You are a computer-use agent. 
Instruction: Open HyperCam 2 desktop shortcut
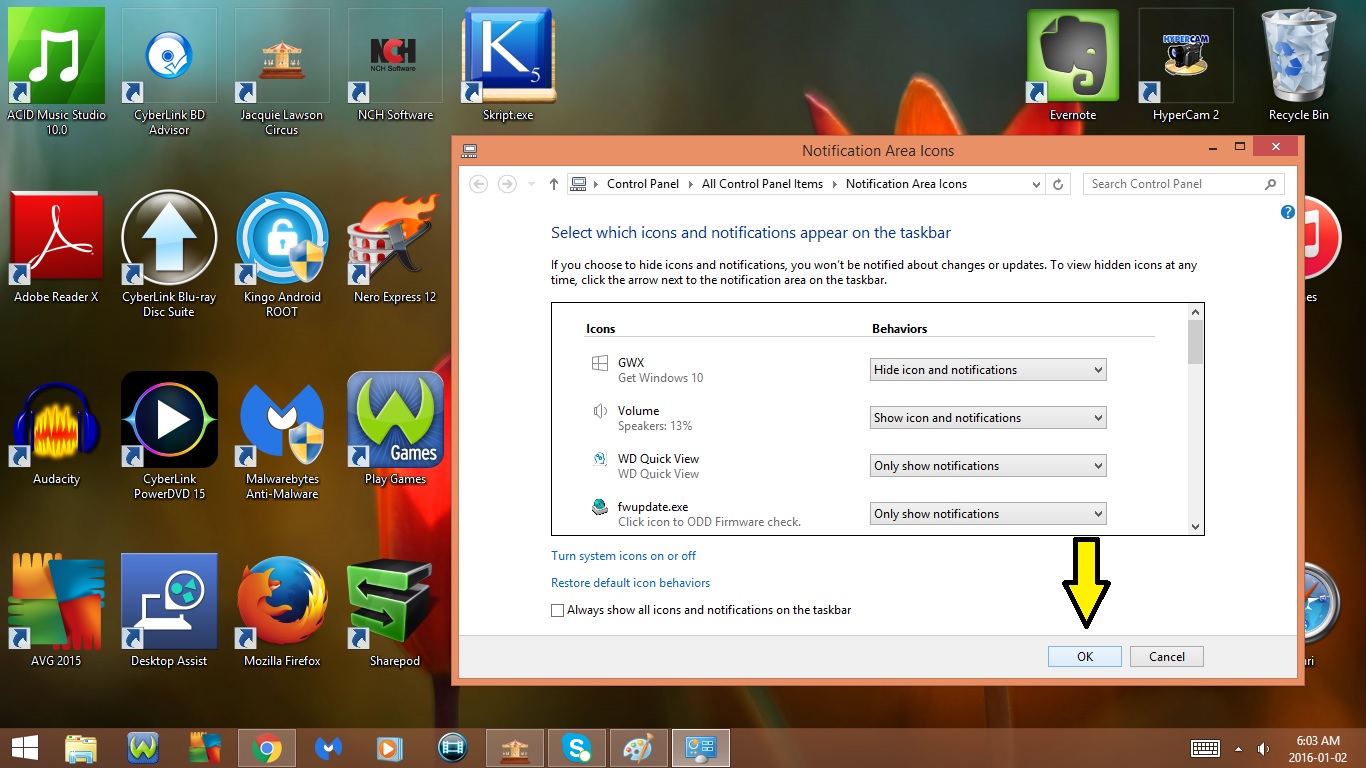[1186, 65]
